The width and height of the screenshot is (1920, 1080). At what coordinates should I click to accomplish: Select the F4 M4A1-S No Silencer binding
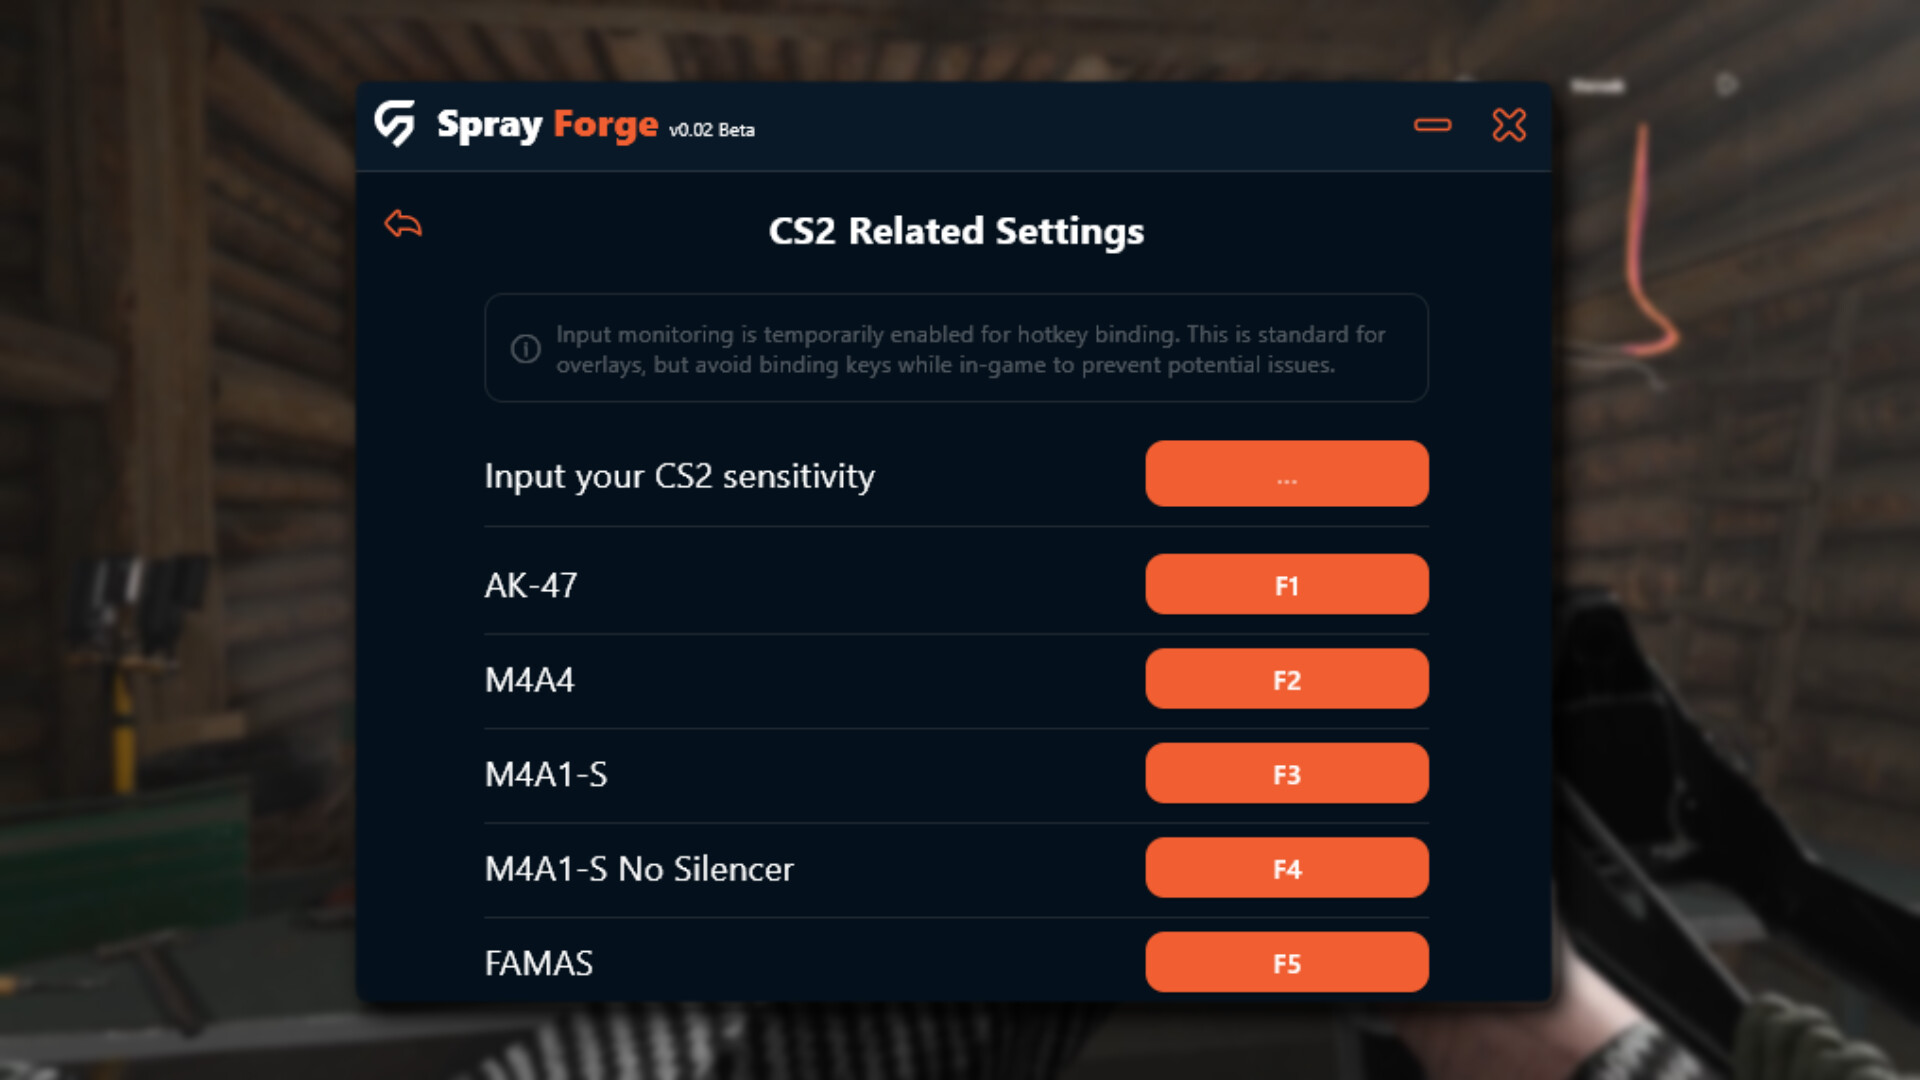coord(1286,869)
